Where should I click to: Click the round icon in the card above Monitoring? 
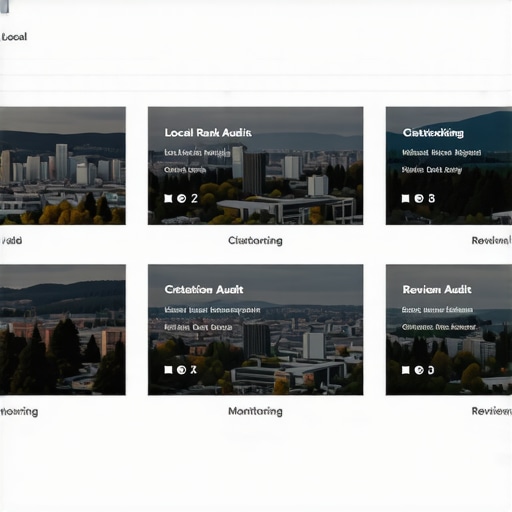click(x=181, y=370)
